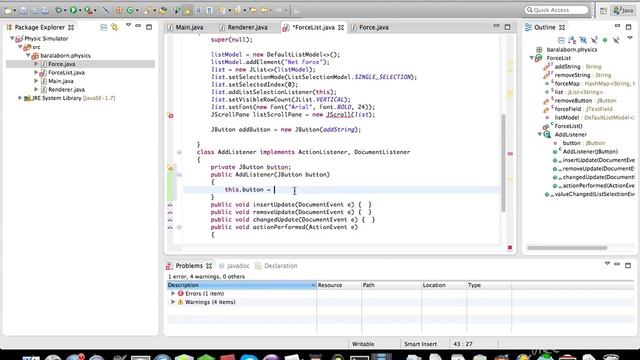Viewport: 640px width, 360px height.
Task: Run the program with the green play icon
Action: [x=73, y=10]
